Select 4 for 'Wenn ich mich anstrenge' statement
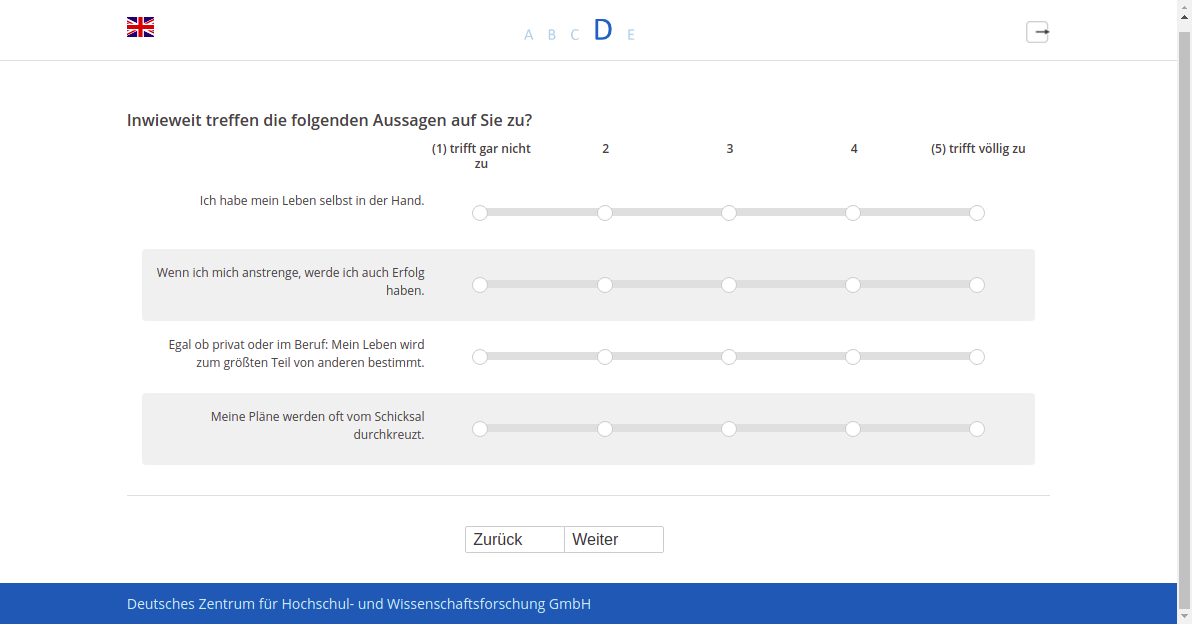 tap(853, 285)
